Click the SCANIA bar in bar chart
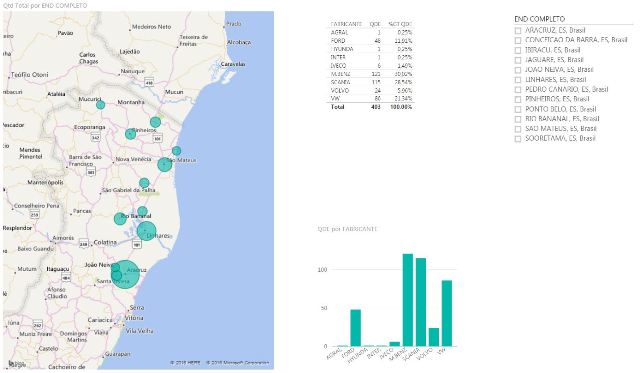 (x=421, y=302)
